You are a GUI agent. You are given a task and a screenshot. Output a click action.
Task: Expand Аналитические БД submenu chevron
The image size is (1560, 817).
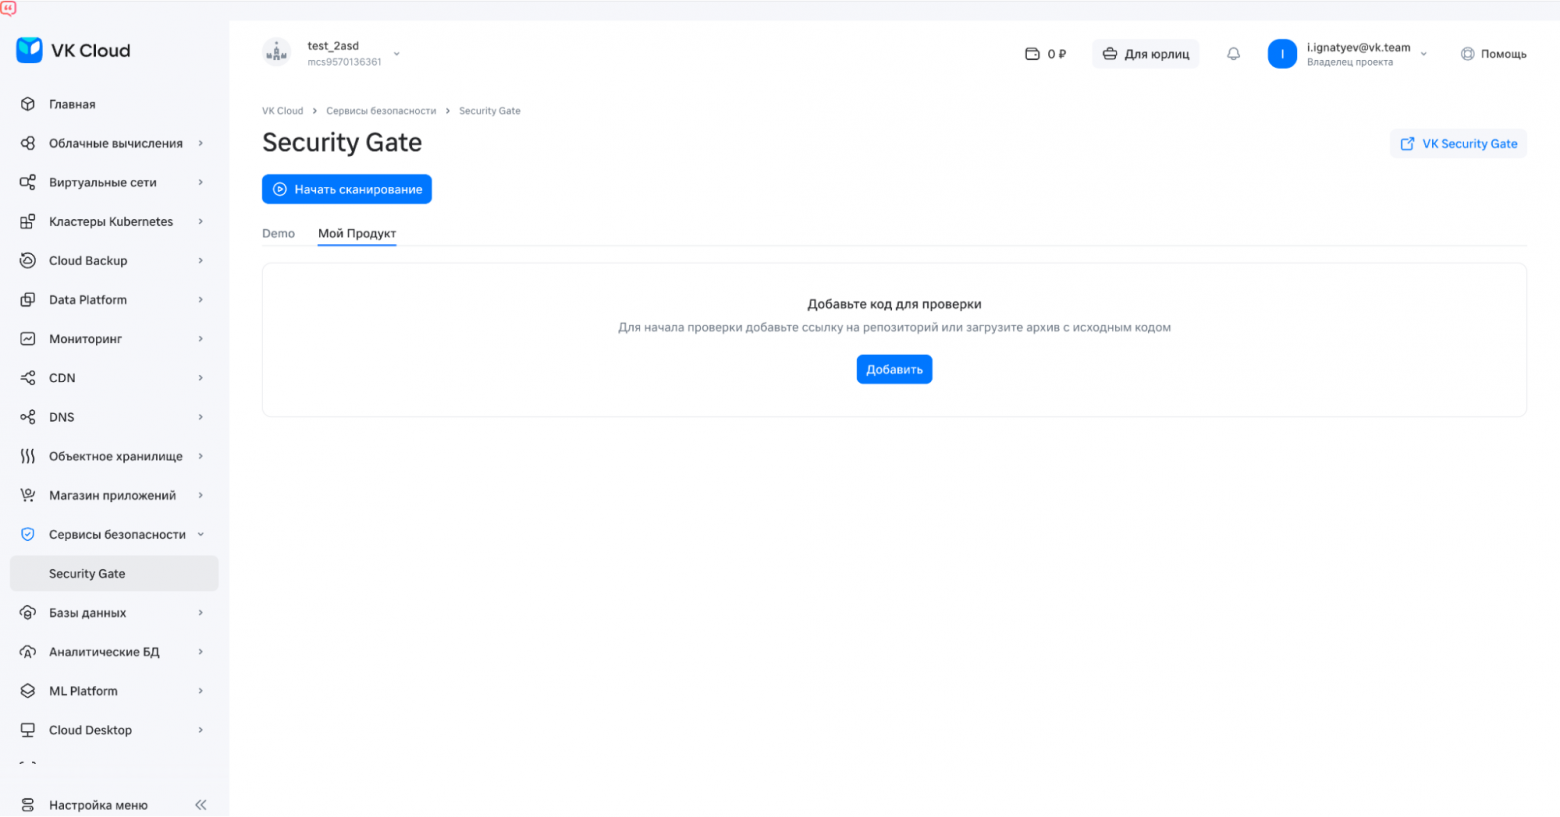coord(201,651)
